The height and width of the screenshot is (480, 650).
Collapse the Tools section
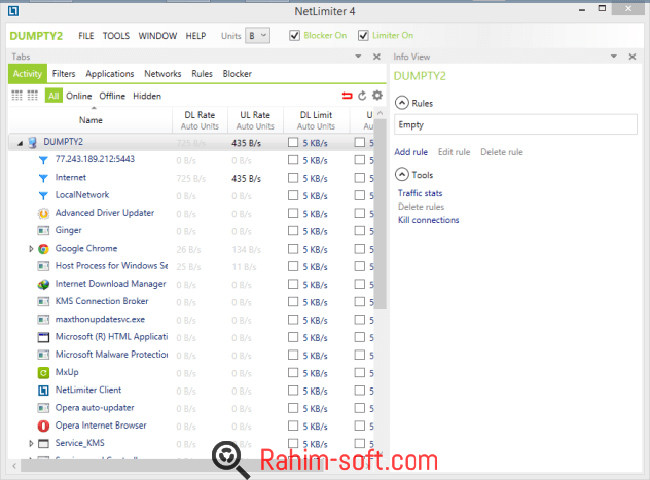pos(402,175)
